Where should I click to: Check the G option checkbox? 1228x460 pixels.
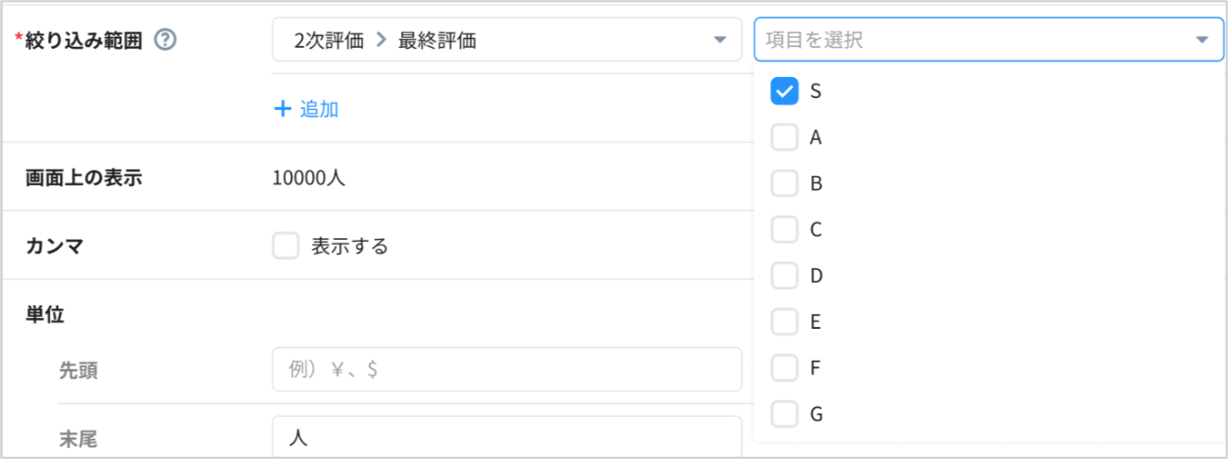pos(785,414)
